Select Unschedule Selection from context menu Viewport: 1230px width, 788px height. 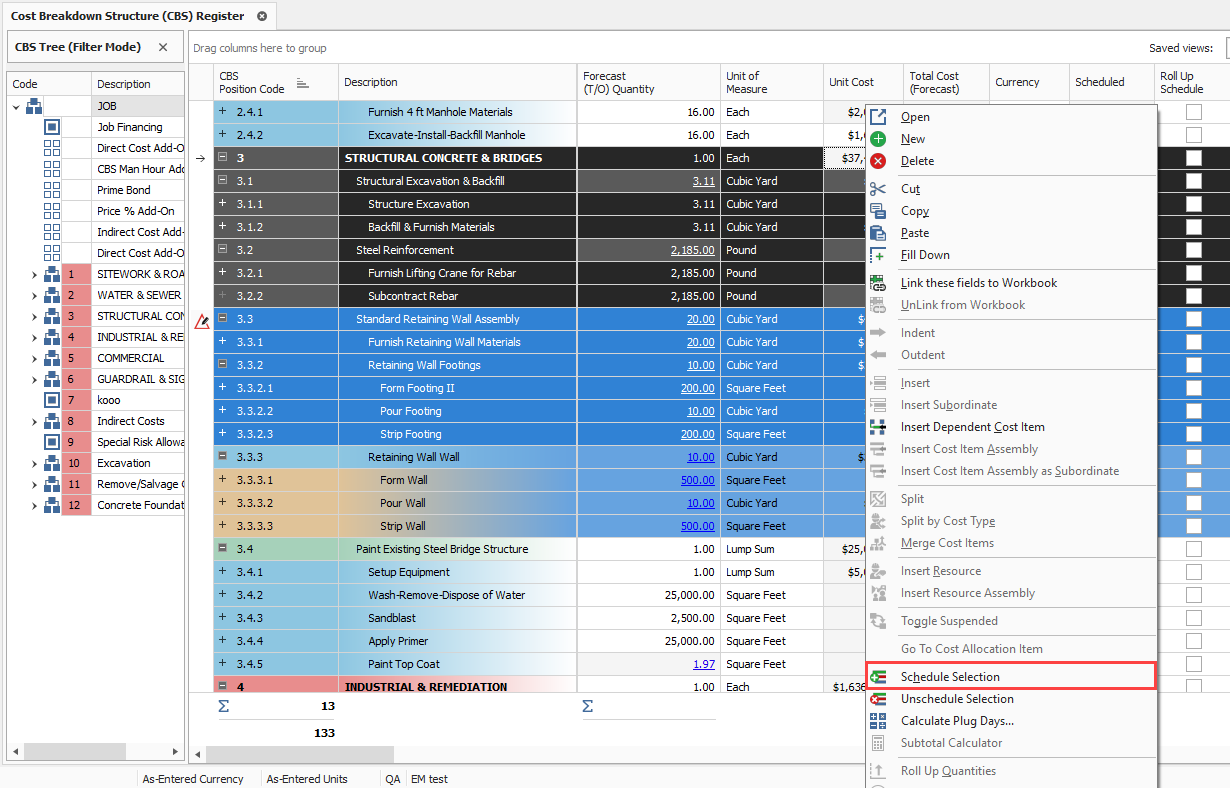956,699
